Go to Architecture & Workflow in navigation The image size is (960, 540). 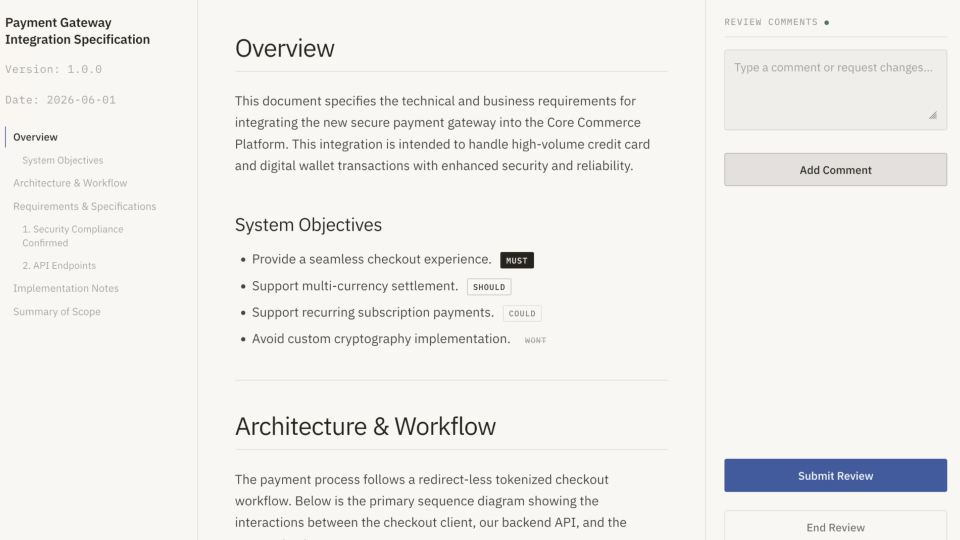70,183
